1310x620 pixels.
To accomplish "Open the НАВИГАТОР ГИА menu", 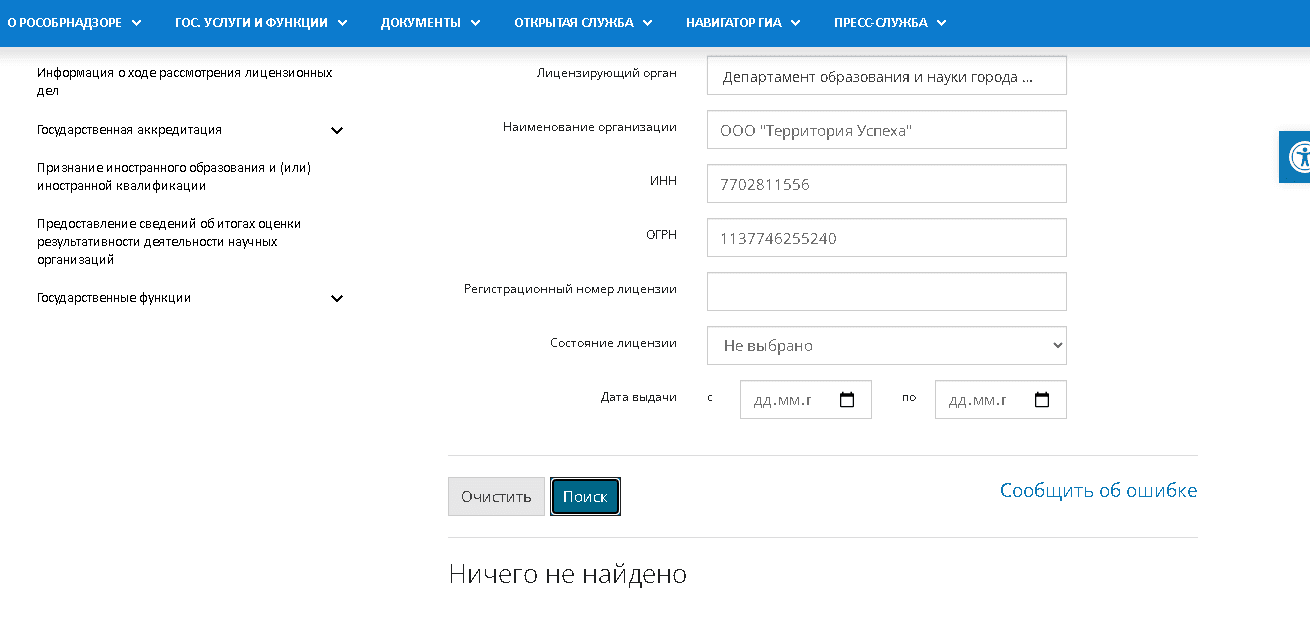I will click(740, 22).
